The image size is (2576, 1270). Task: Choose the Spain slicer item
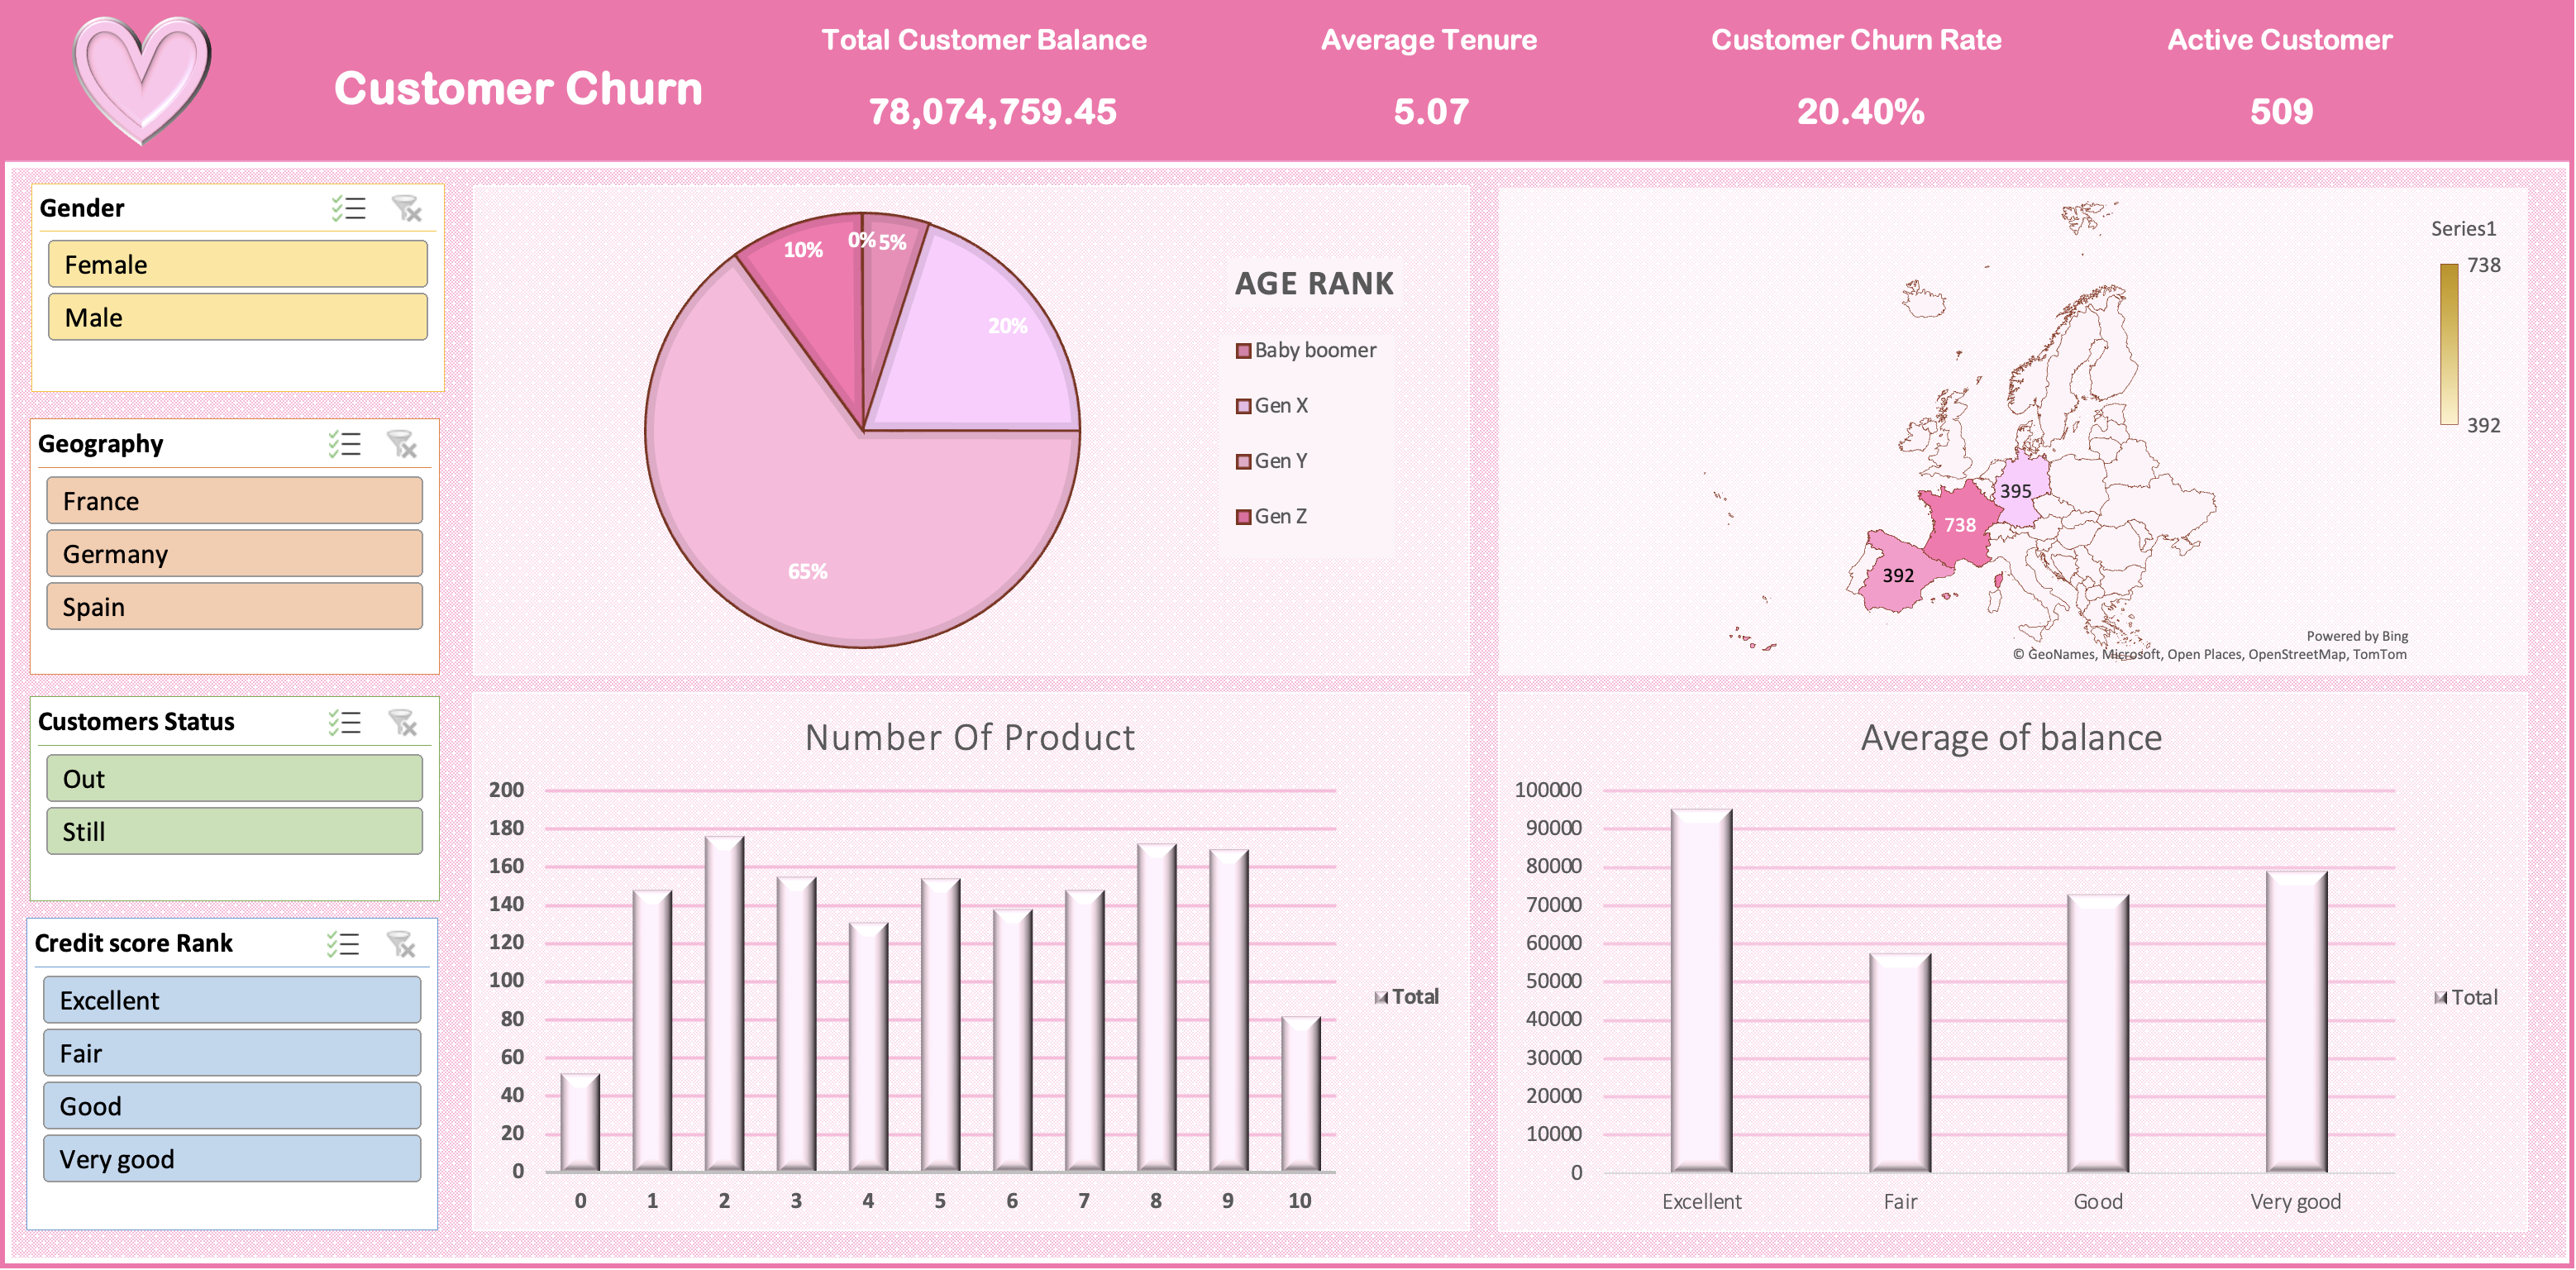(x=235, y=606)
